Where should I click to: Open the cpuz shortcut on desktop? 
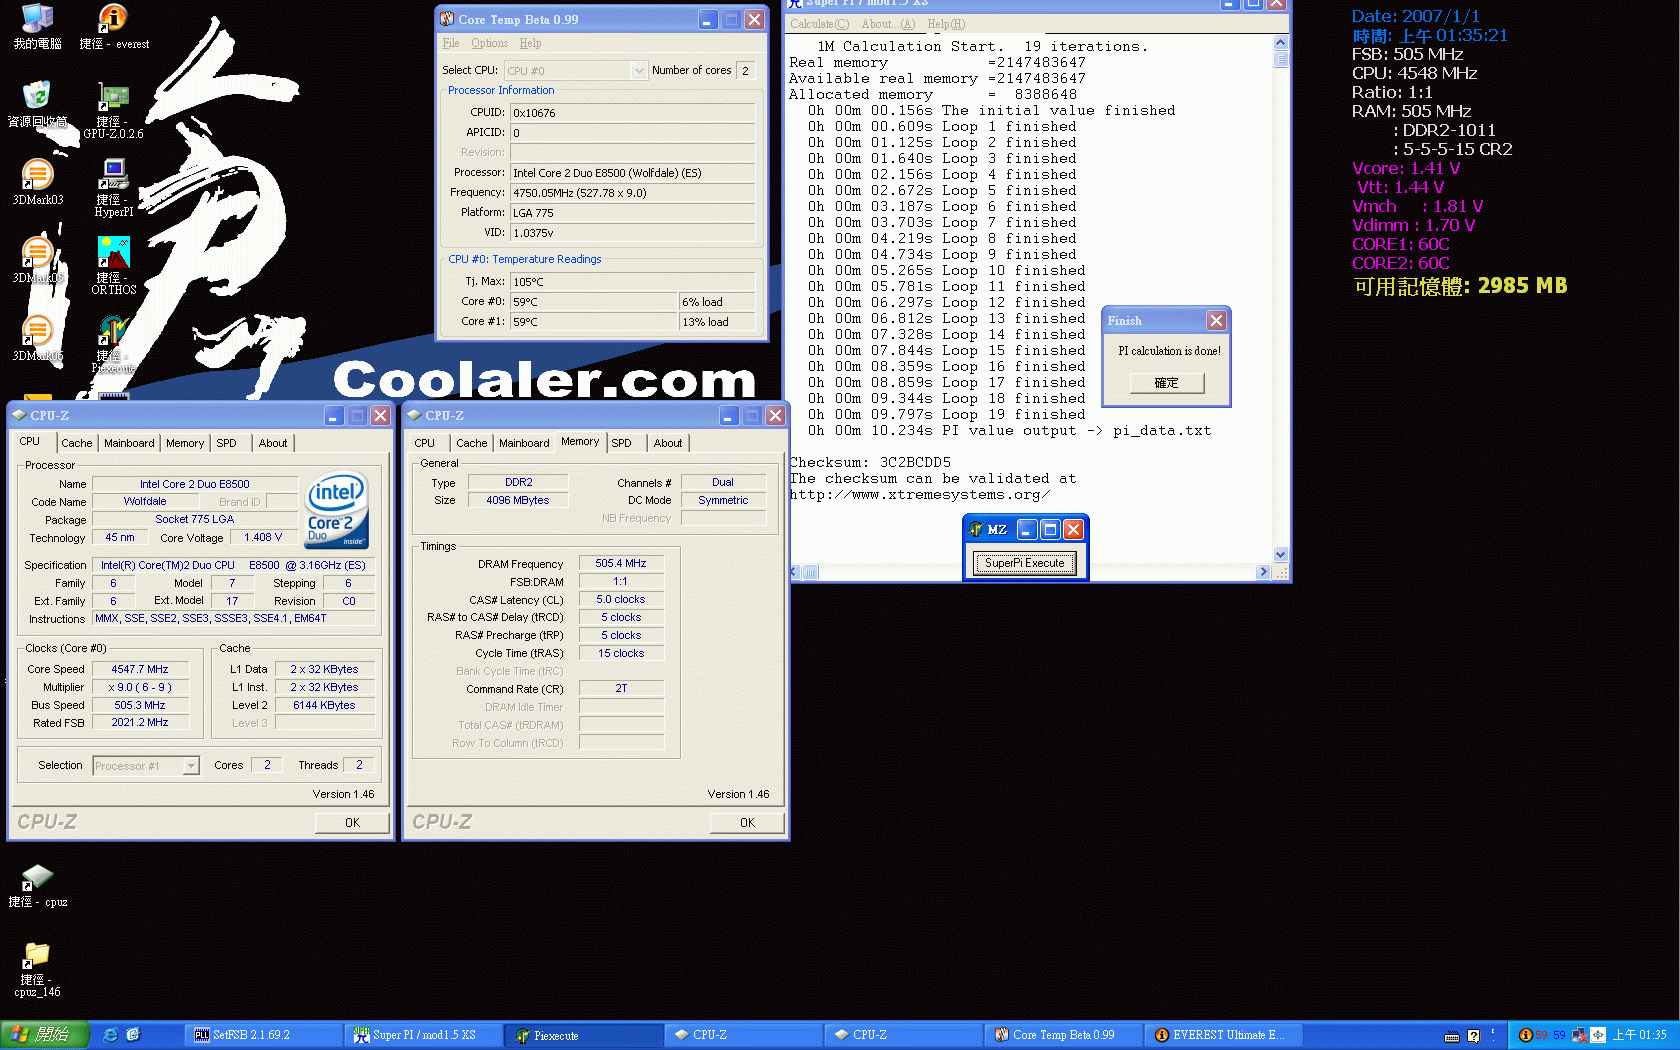point(38,886)
